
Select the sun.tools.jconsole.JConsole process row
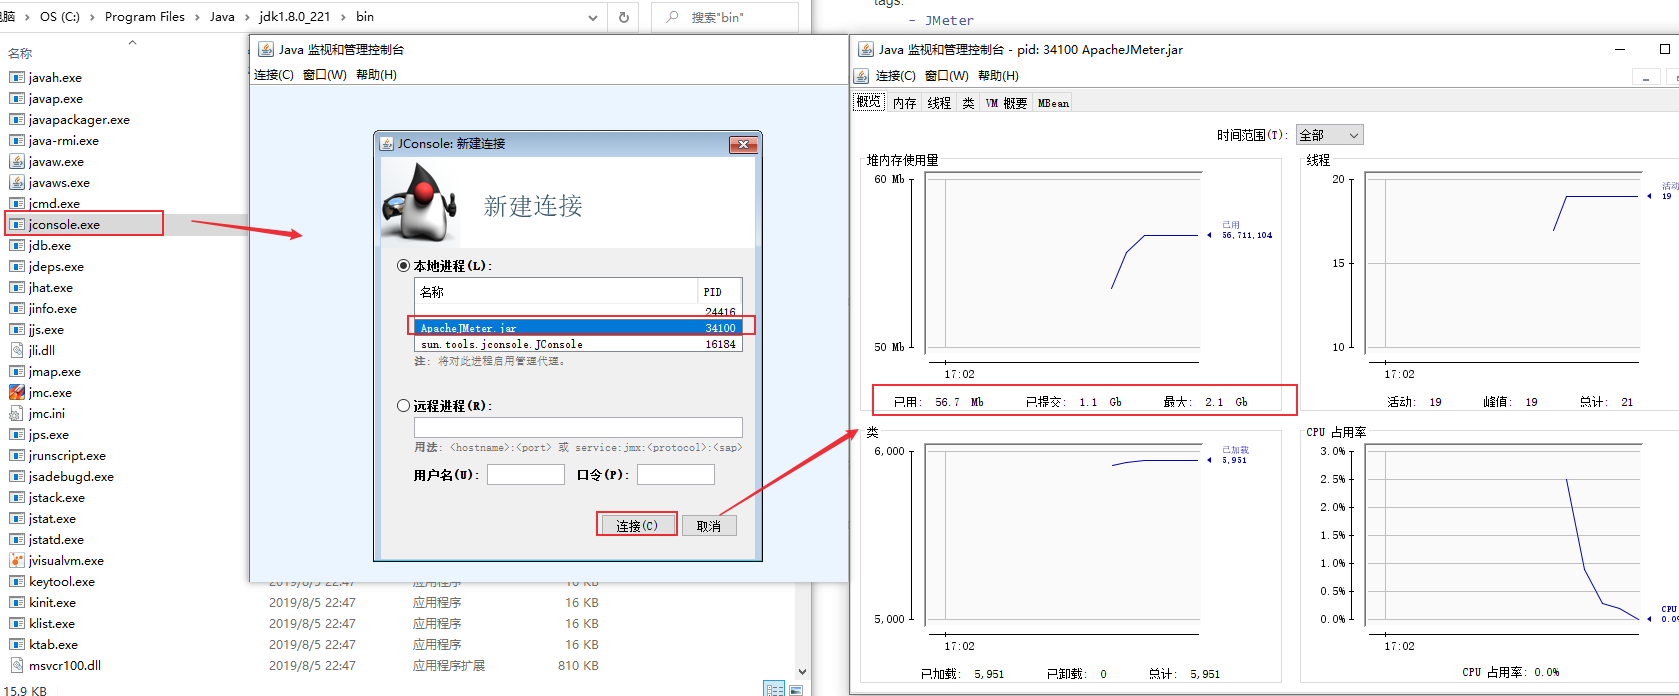point(578,344)
